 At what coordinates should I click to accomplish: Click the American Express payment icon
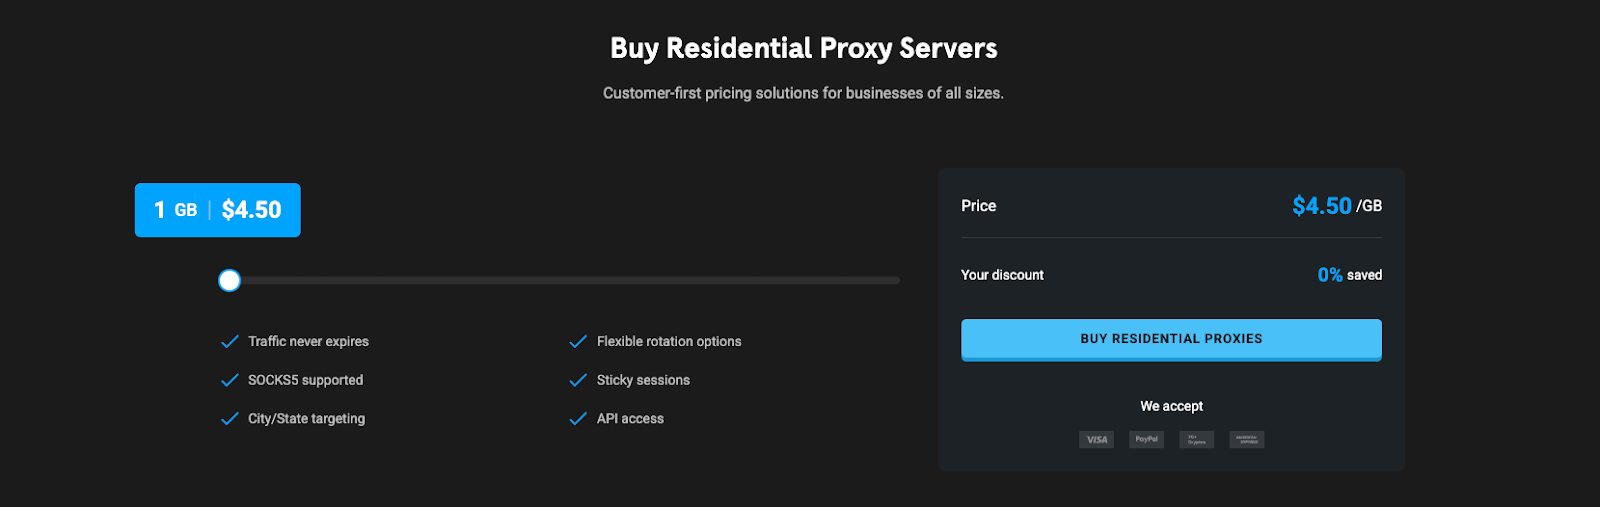(1246, 439)
